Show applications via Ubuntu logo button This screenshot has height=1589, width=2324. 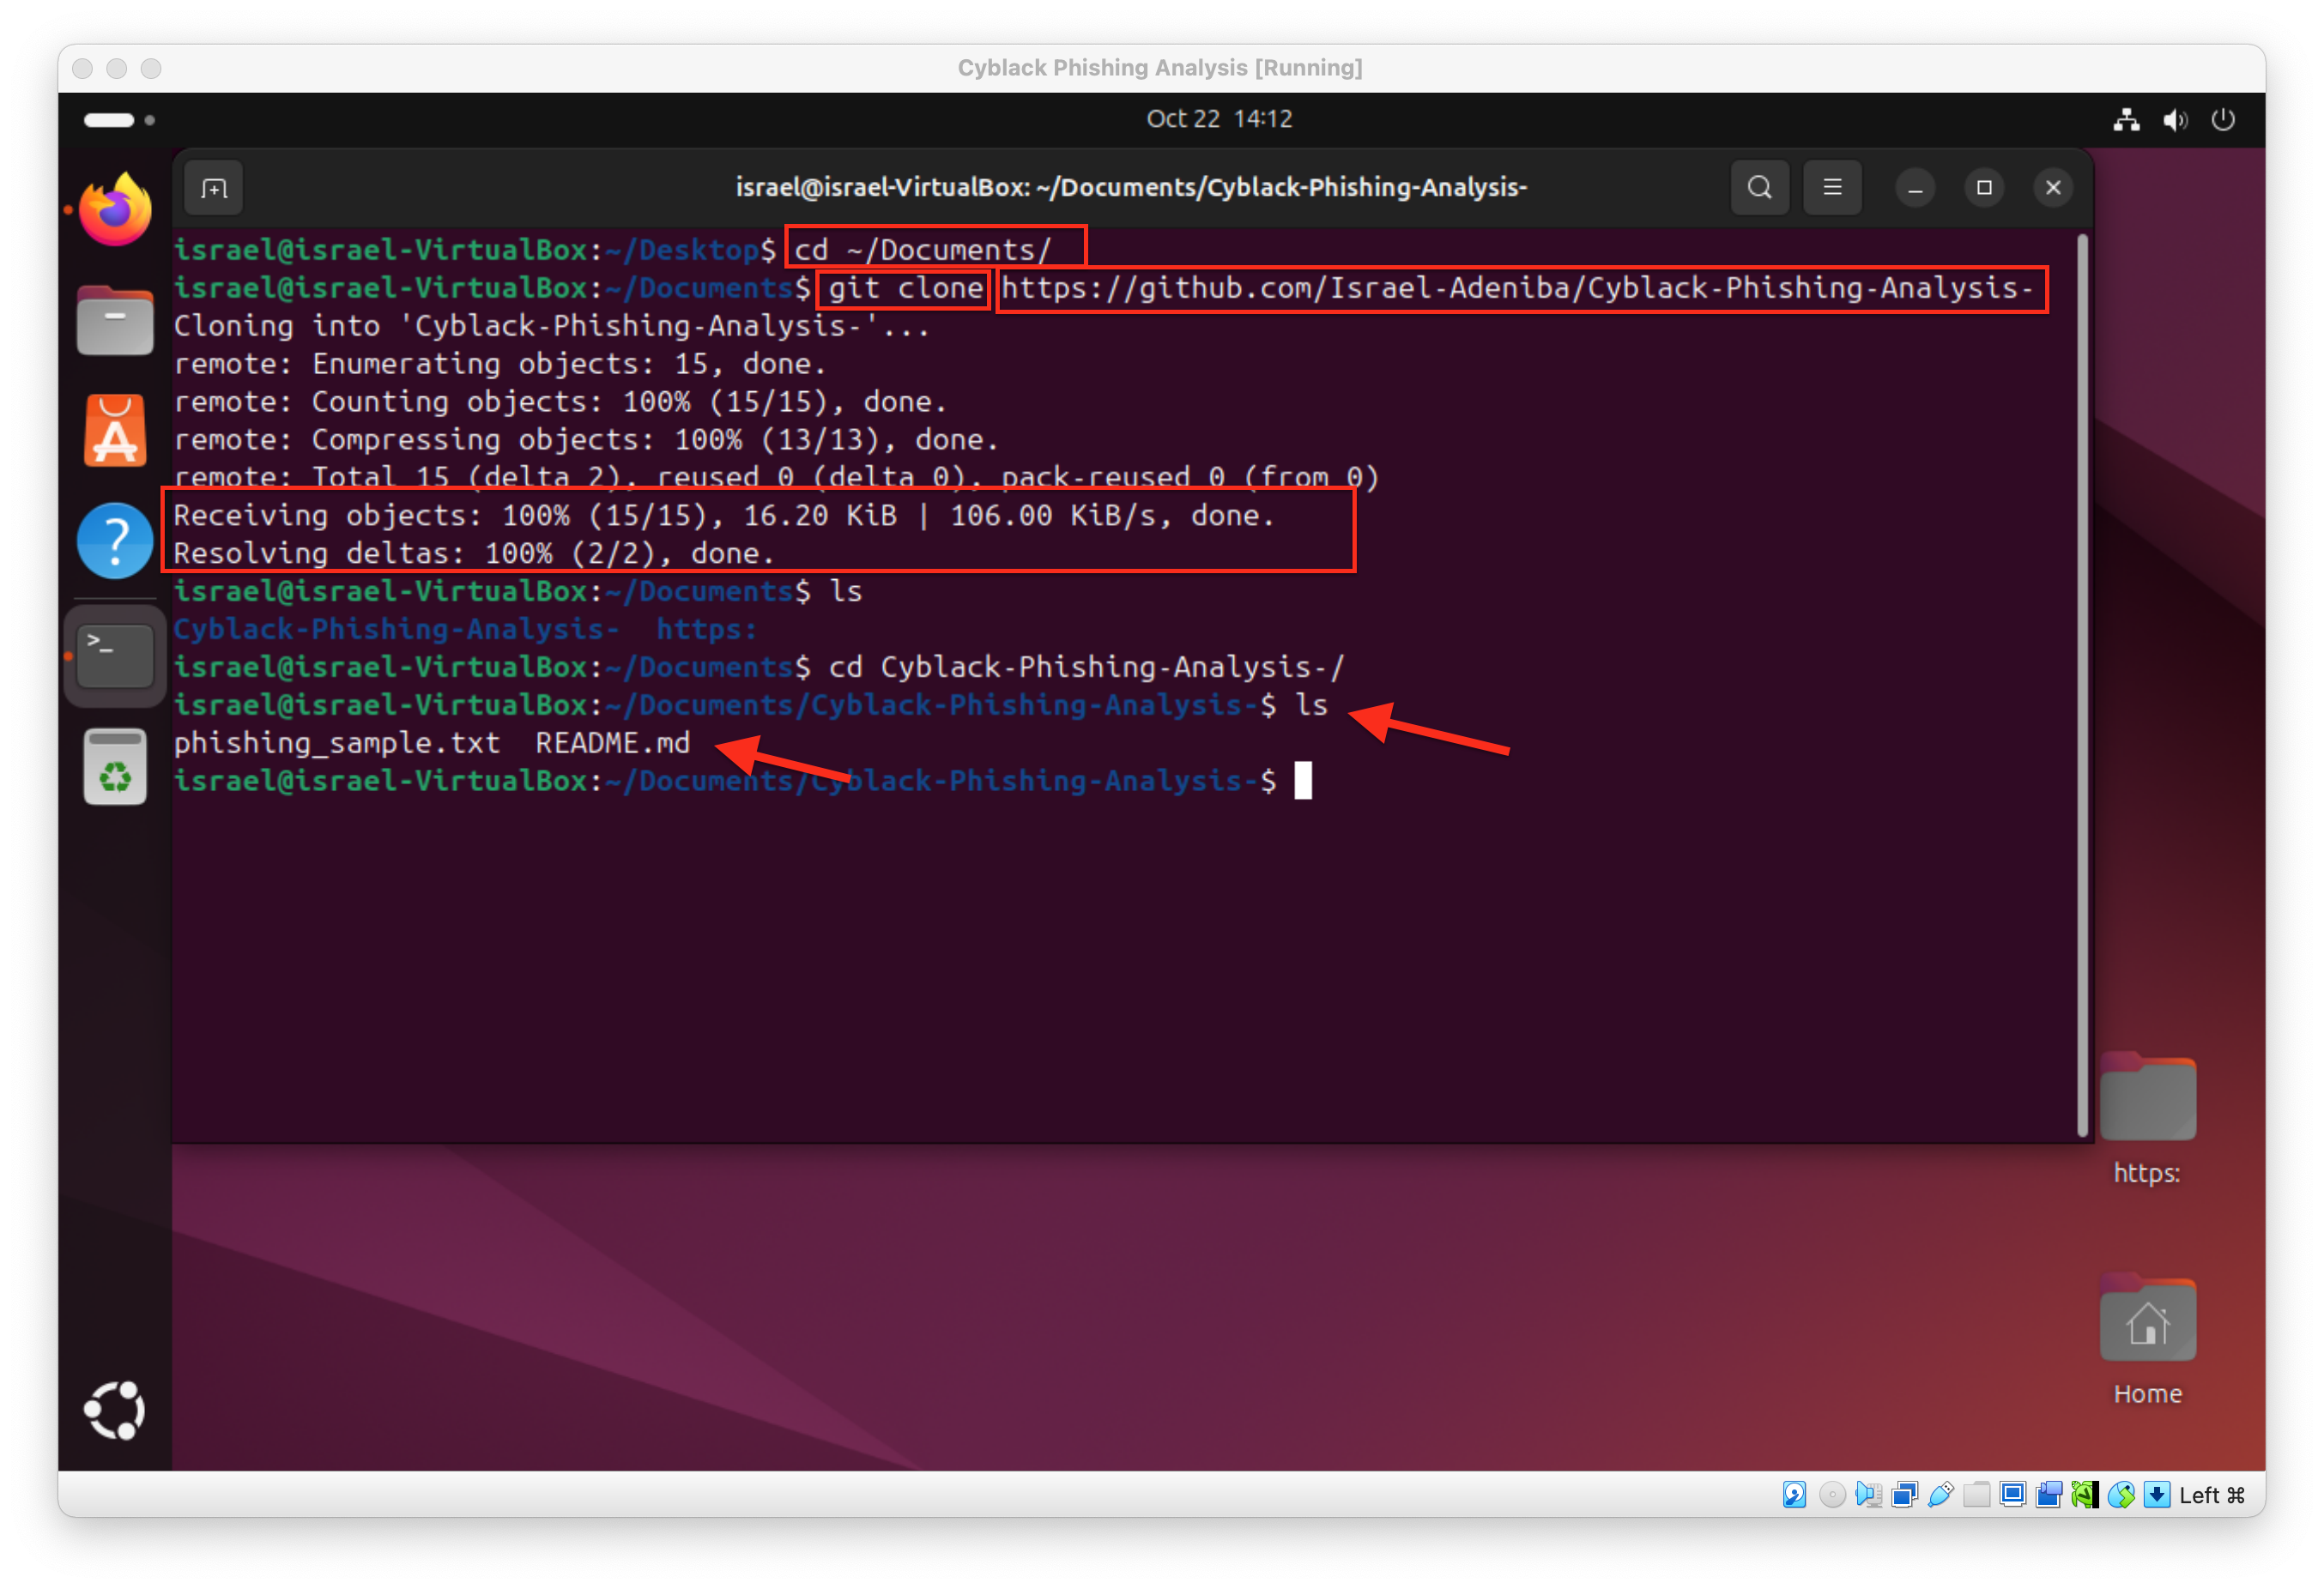click(x=115, y=1410)
